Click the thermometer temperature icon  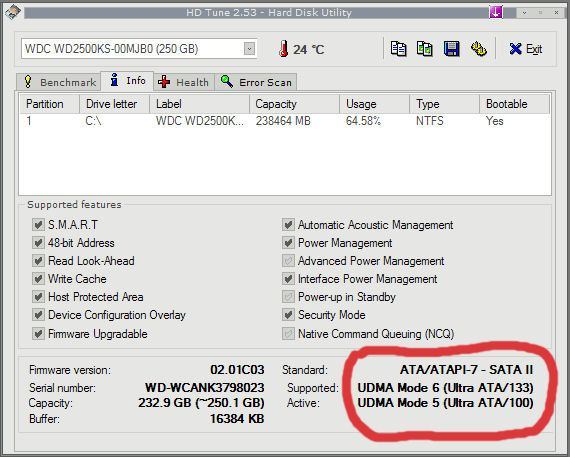tap(284, 49)
